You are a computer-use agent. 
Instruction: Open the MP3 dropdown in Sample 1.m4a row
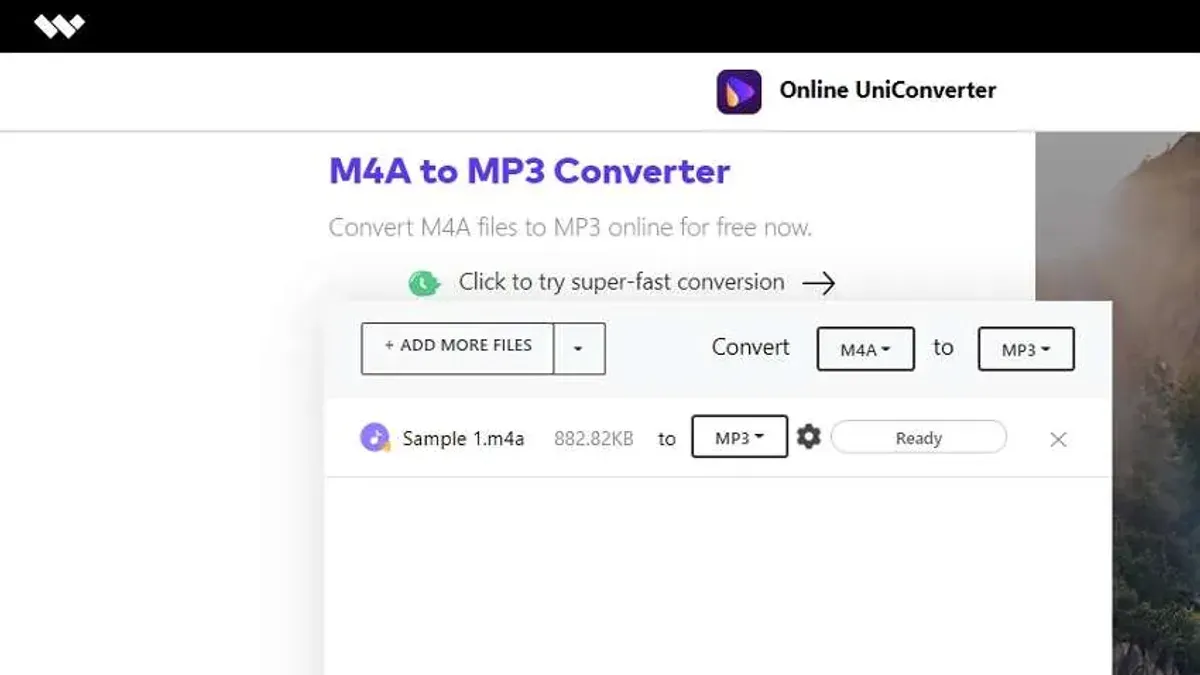point(740,437)
